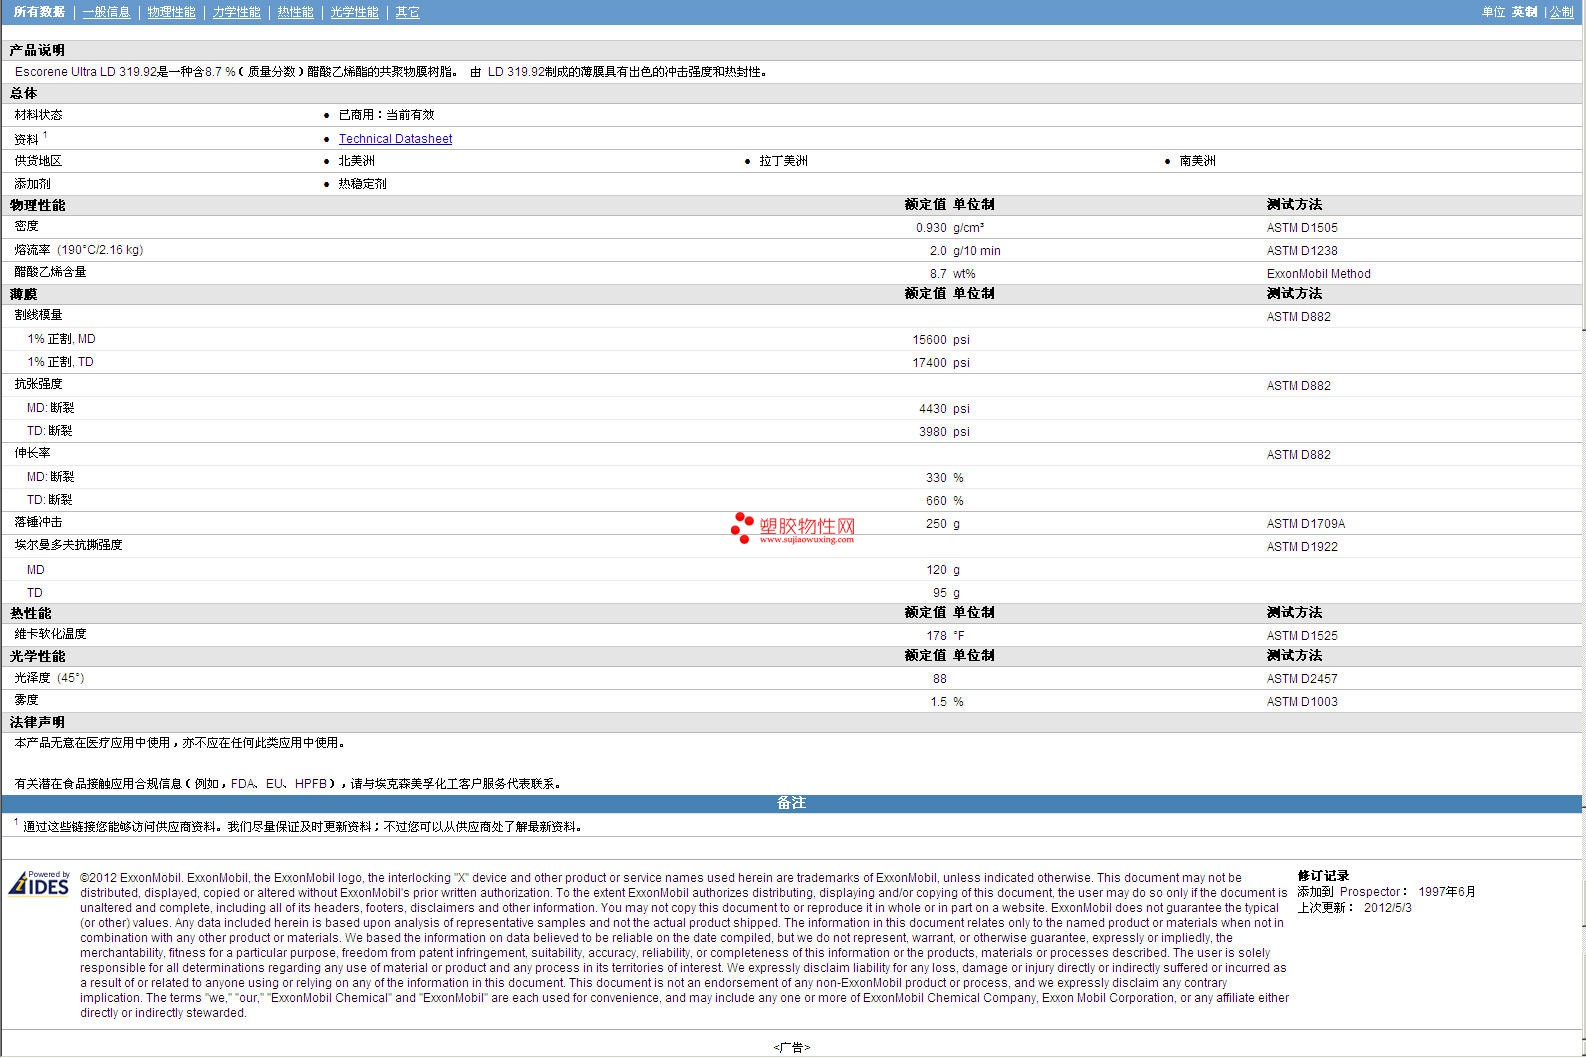Click the 维卡软化温度 row label

[x=50, y=634]
